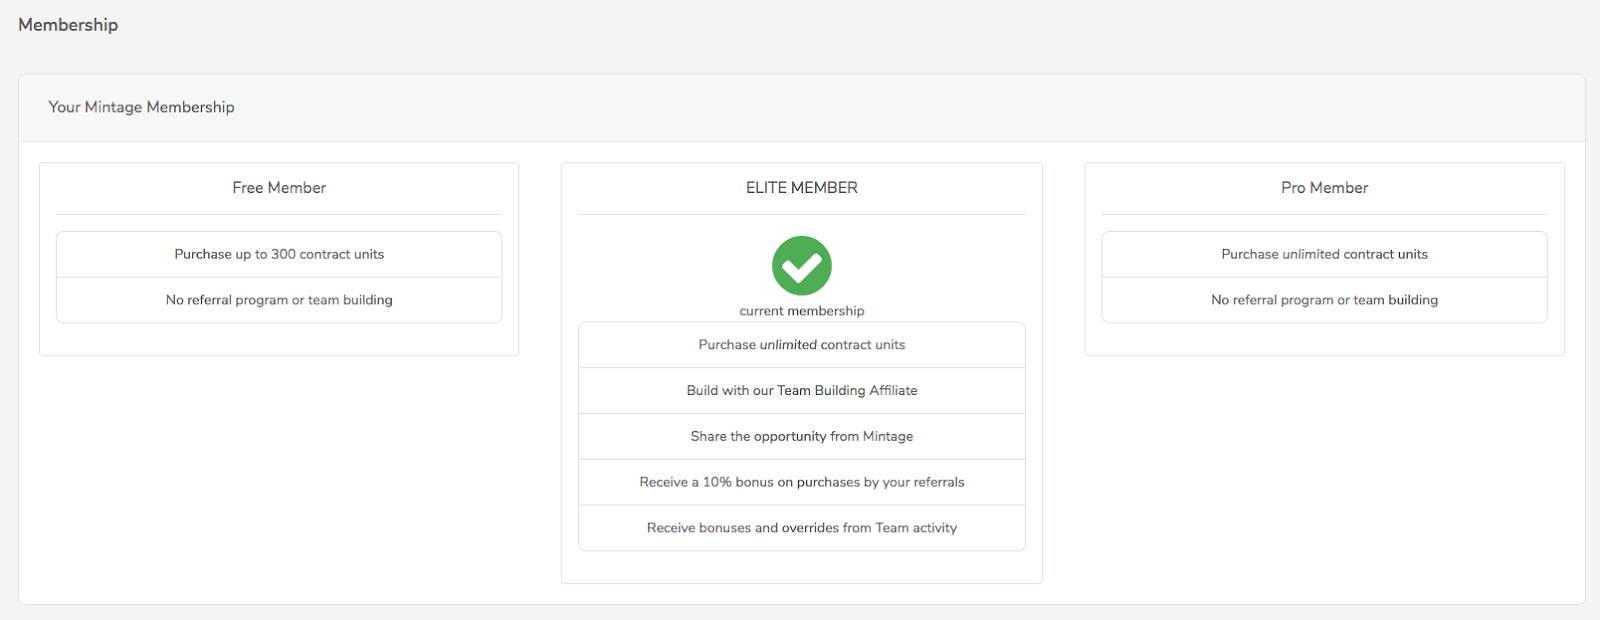The width and height of the screenshot is (1600, 620).
Task: Select the Free Member card heading
Action: 279,188
